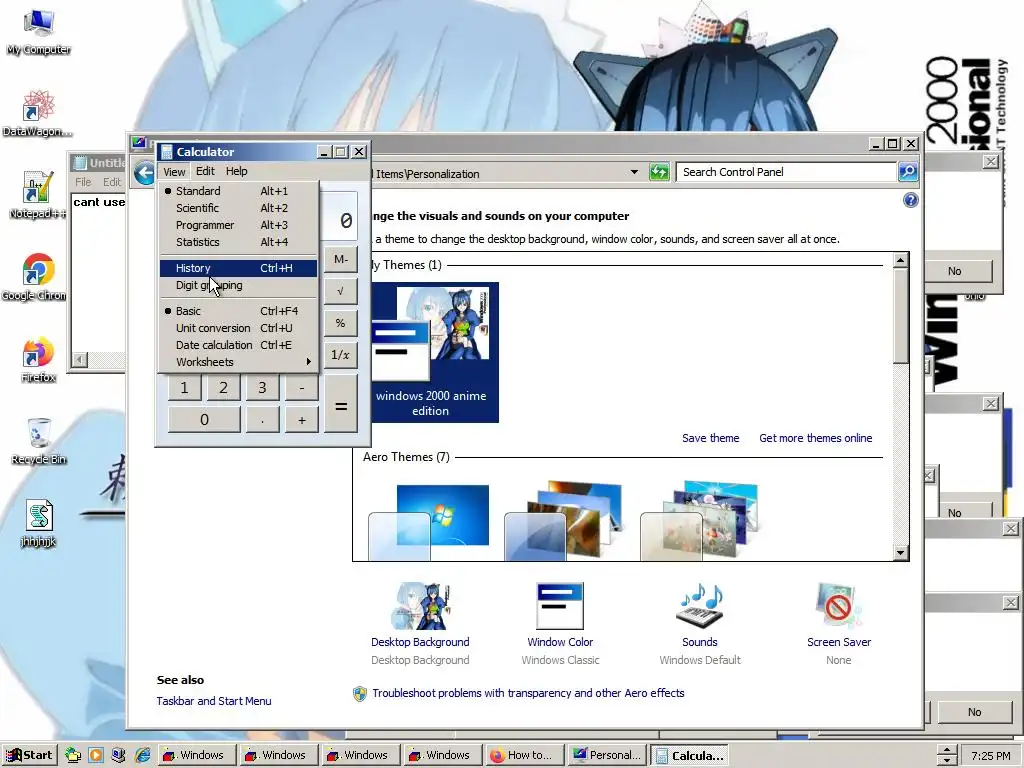
Task: Switch to Personal... taskbar button
Action: [607, 756]
